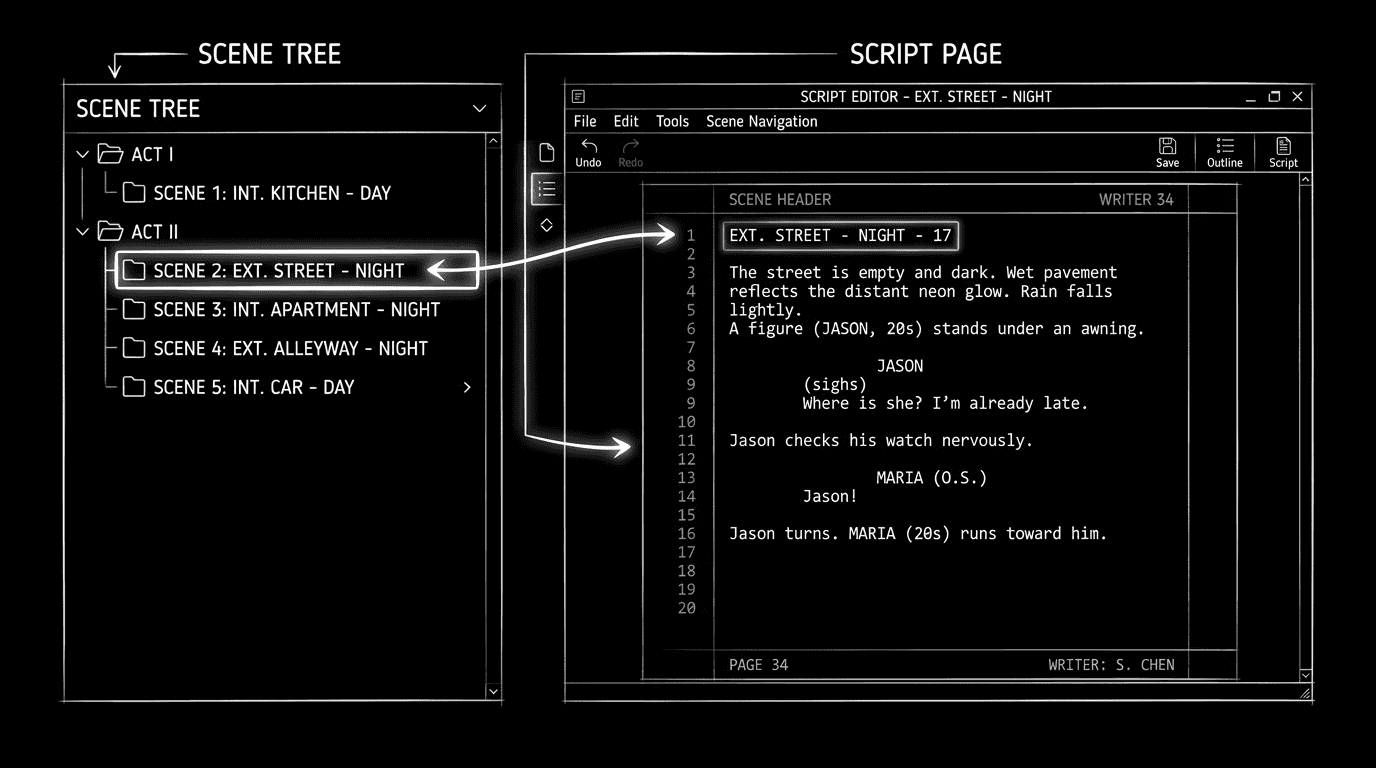
Task: Click the script editor scrollbar down arrow
Action: (1306, 675)
